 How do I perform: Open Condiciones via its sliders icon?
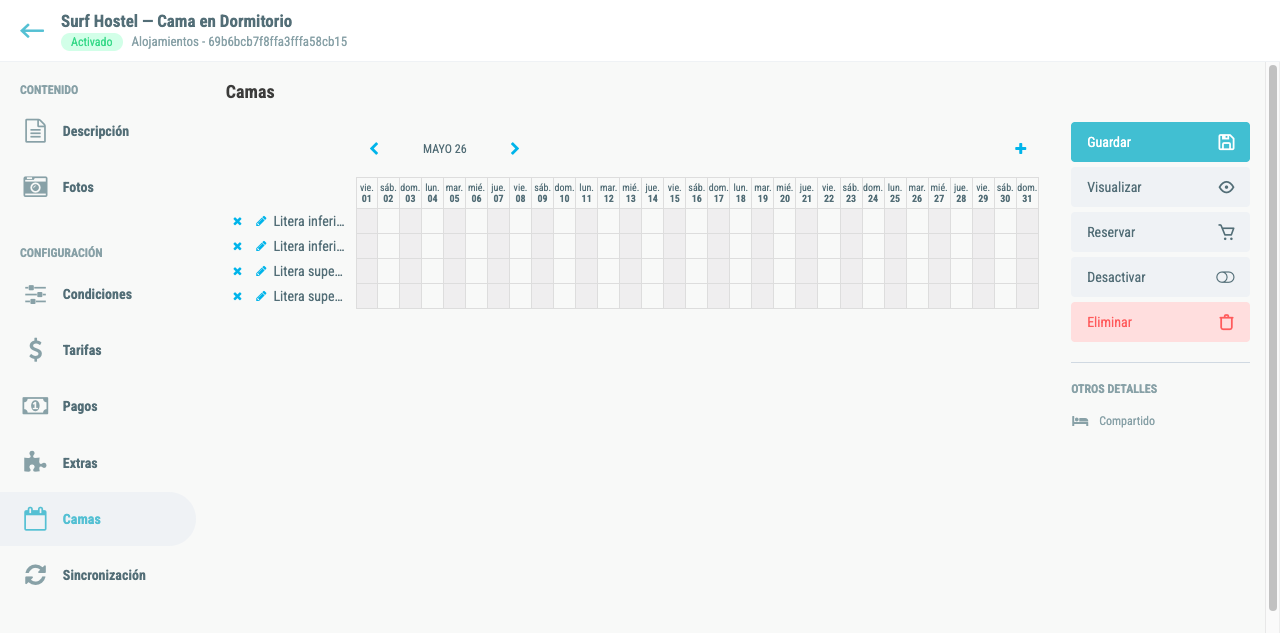(35, 295)
